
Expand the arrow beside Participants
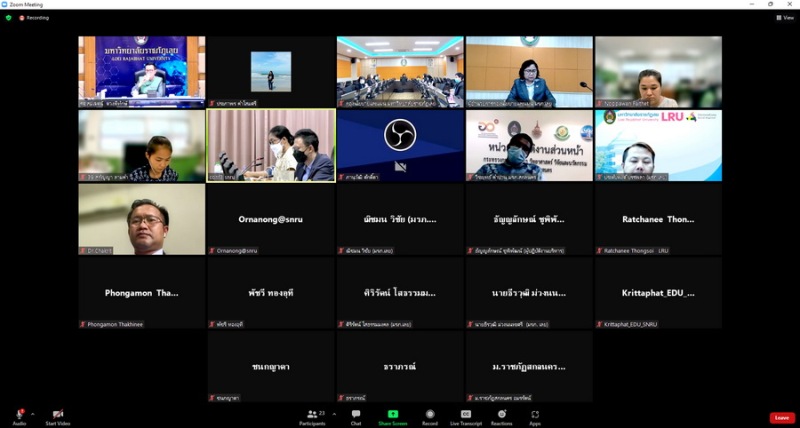(x=333, y=413)
